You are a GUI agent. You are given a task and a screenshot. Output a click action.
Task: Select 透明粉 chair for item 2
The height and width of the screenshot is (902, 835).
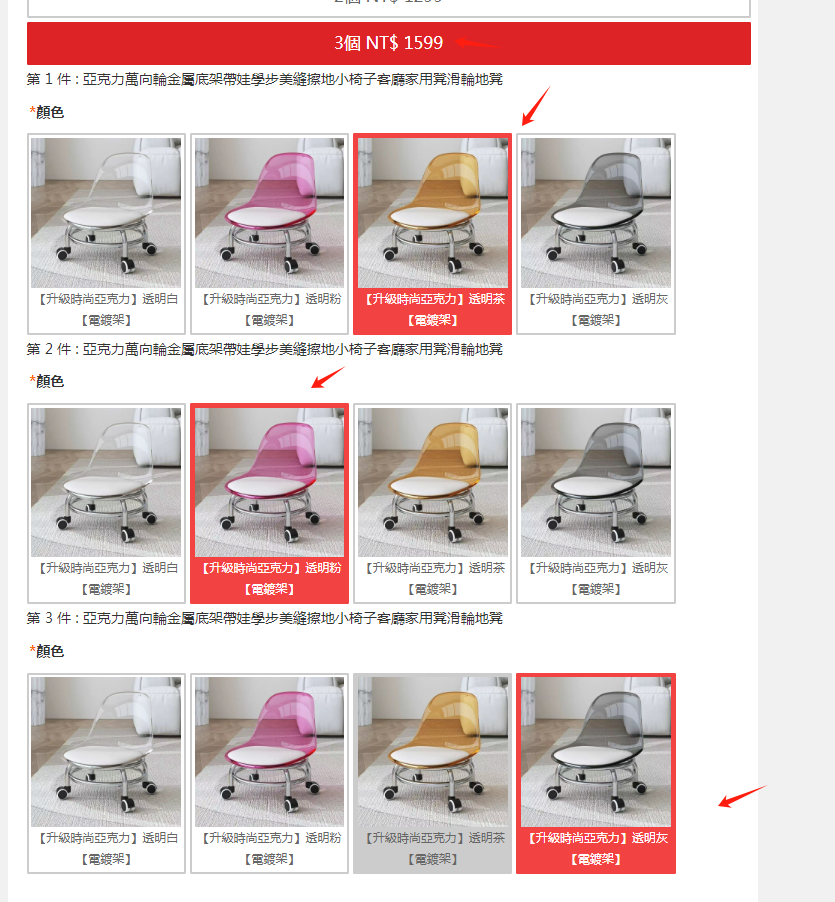269,503
